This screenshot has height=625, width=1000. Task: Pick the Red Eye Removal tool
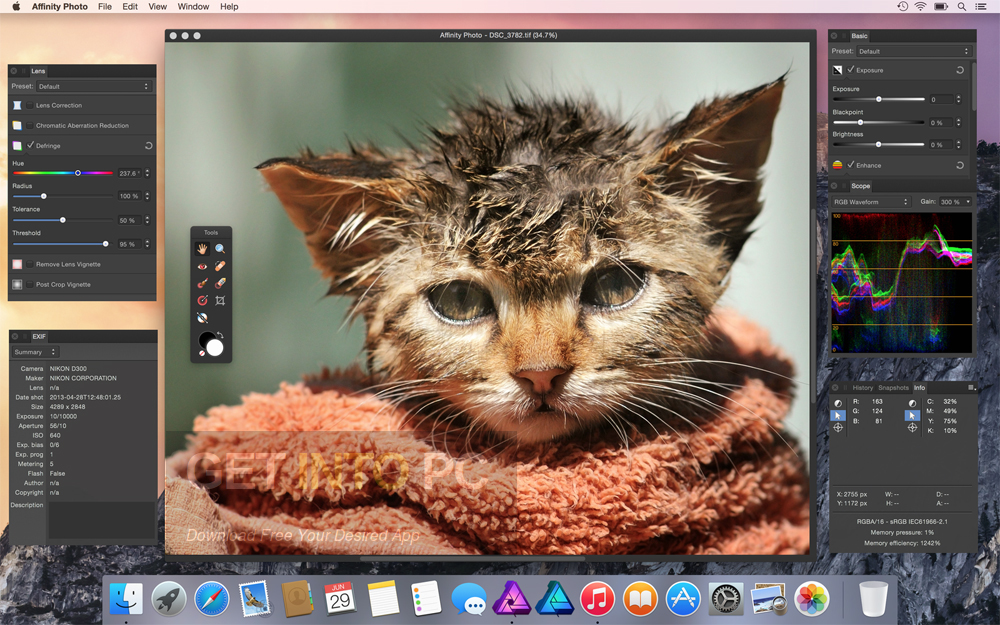click(202, 266)
